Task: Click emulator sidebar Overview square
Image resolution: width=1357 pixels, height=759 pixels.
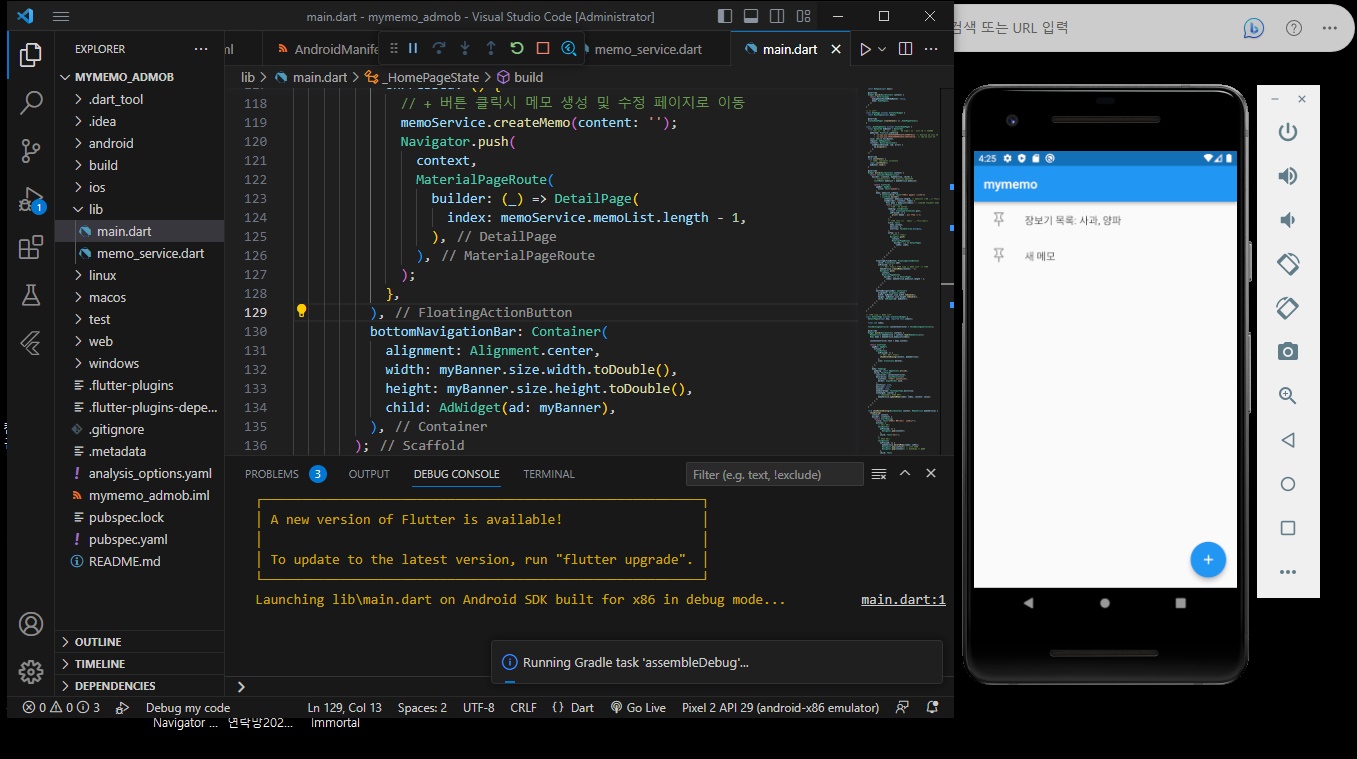Action: (1288, 528)
